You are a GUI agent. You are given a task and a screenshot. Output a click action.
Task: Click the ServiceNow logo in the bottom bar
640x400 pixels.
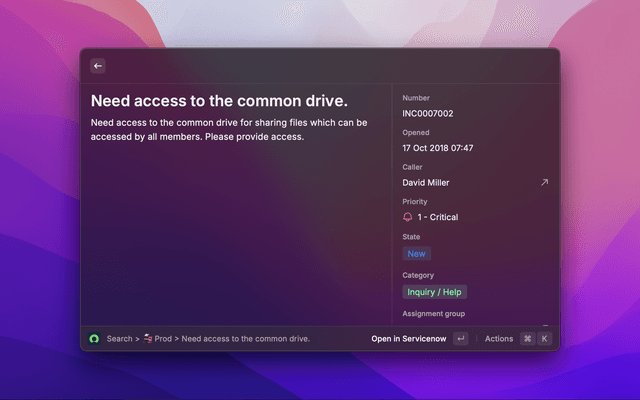coord(95,339)
